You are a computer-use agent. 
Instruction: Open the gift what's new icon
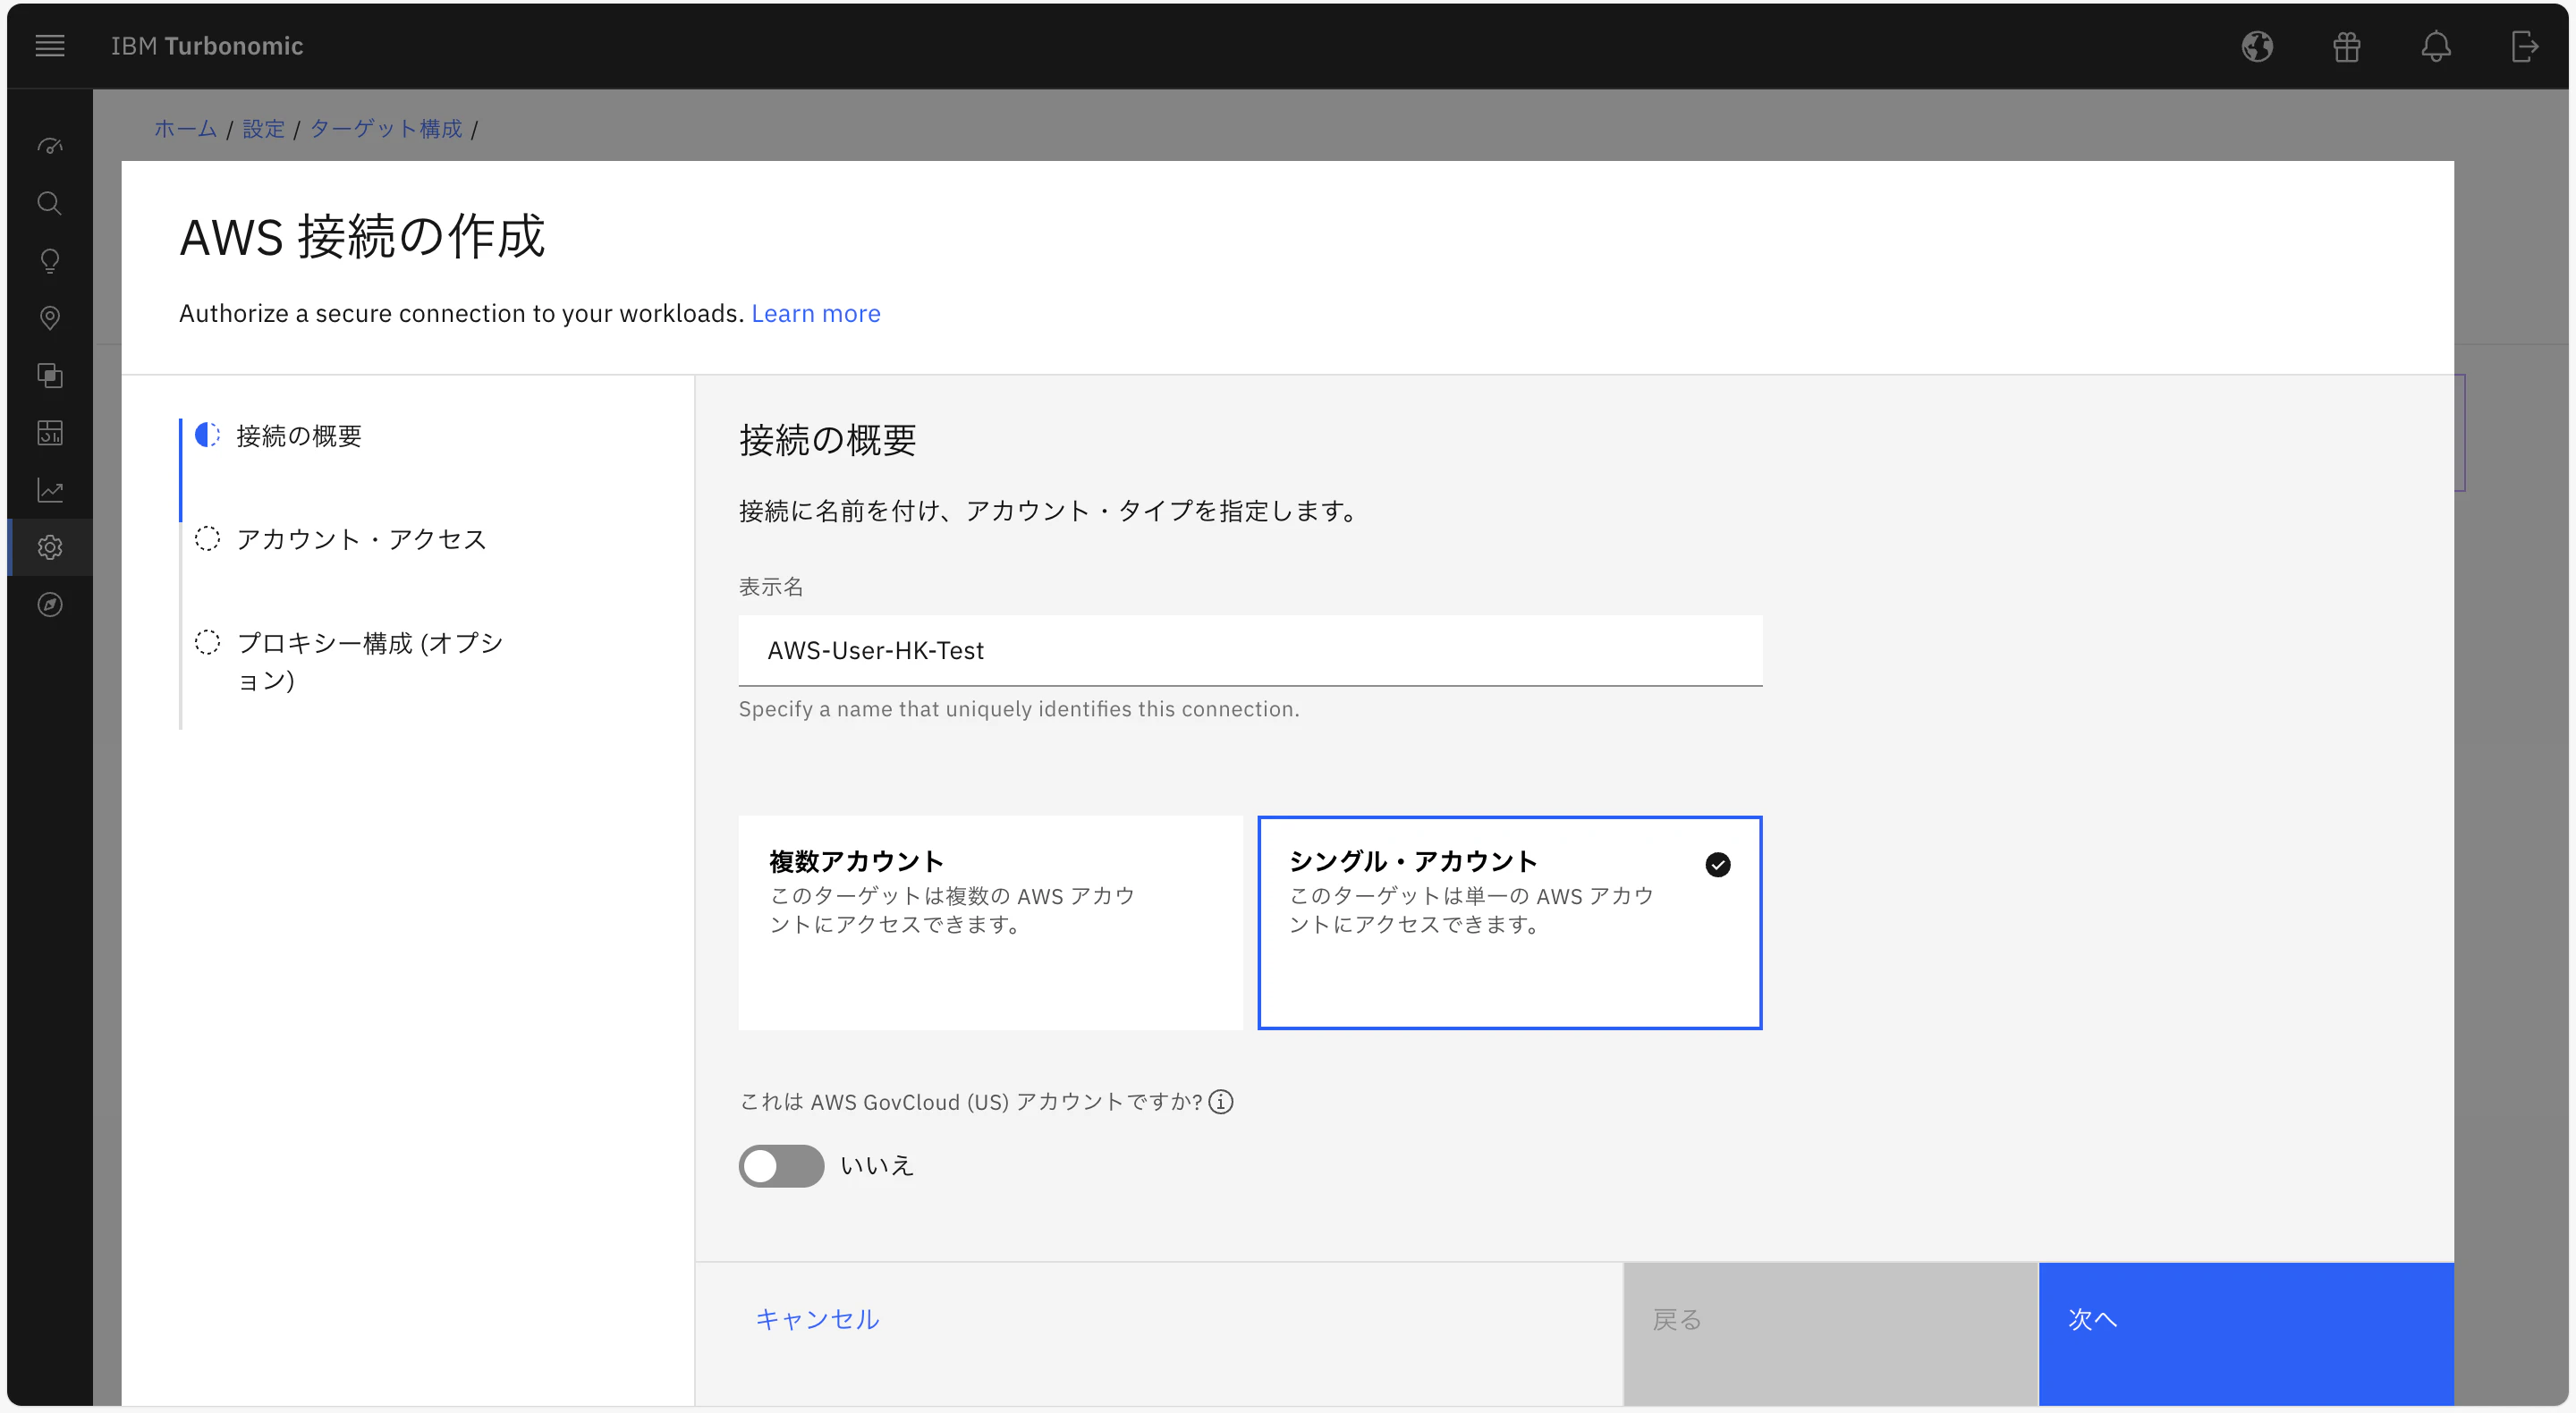point(2346,46)
